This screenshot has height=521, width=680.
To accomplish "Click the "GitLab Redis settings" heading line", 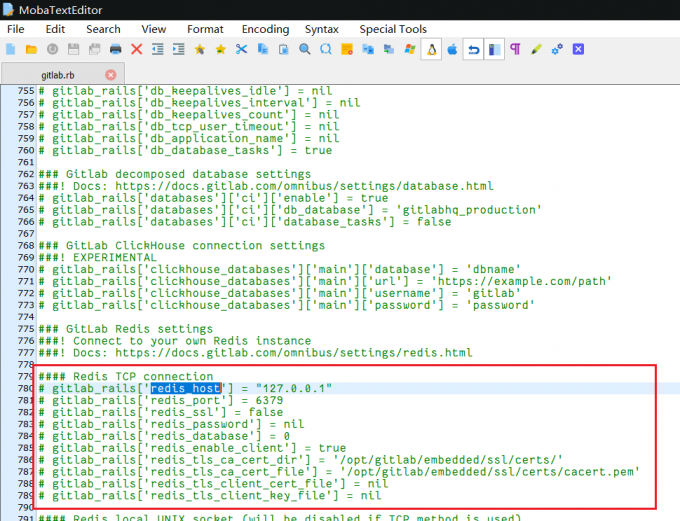I will 126,329.
